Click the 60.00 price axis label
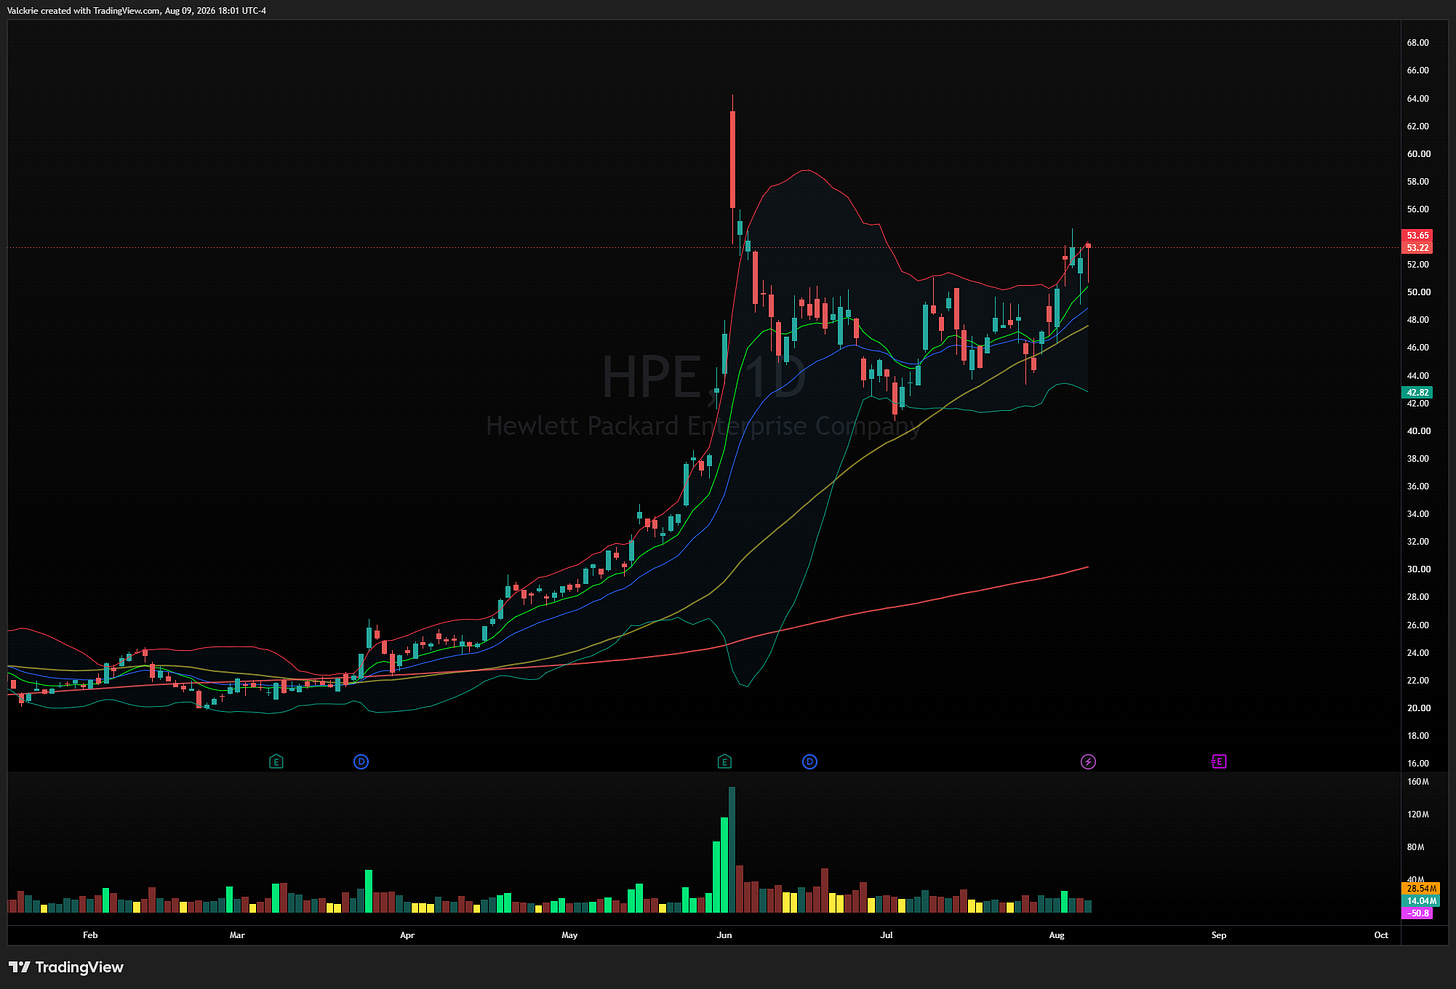Viewport: 1456px width, 989px height. [x=1418, y=154]
